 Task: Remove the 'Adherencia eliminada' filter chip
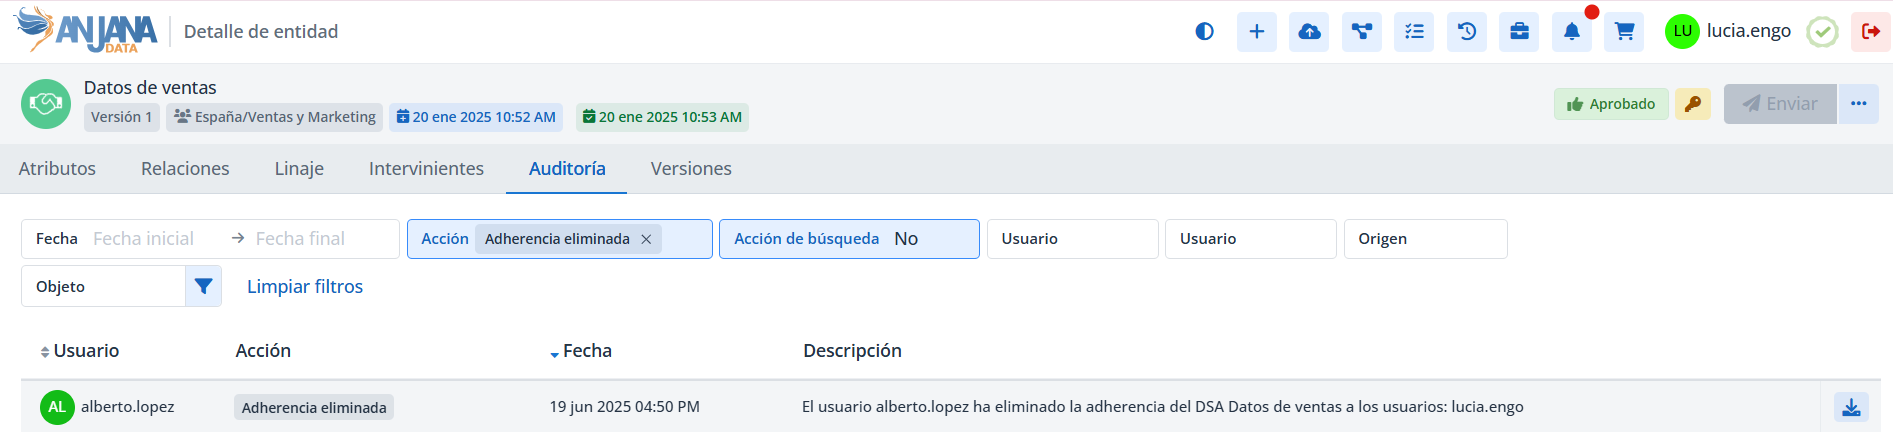pyautogui.click(x=646, y=239)
